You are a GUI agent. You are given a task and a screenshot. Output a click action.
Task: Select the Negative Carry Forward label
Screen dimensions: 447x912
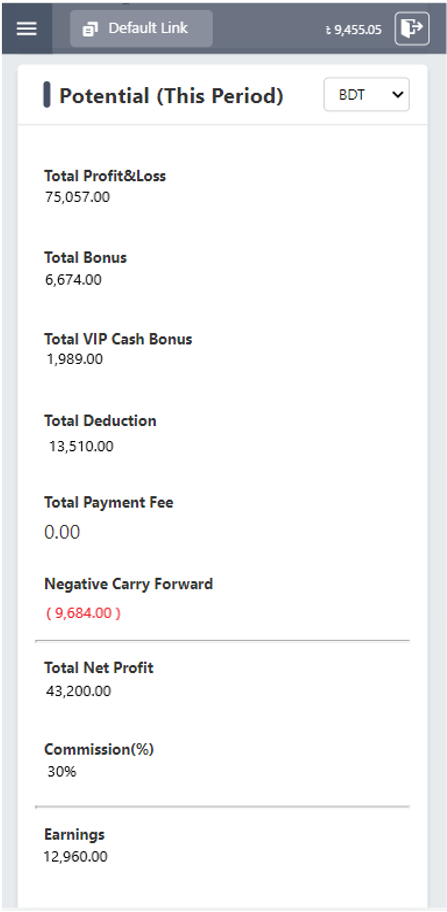[x=128, y=583]
